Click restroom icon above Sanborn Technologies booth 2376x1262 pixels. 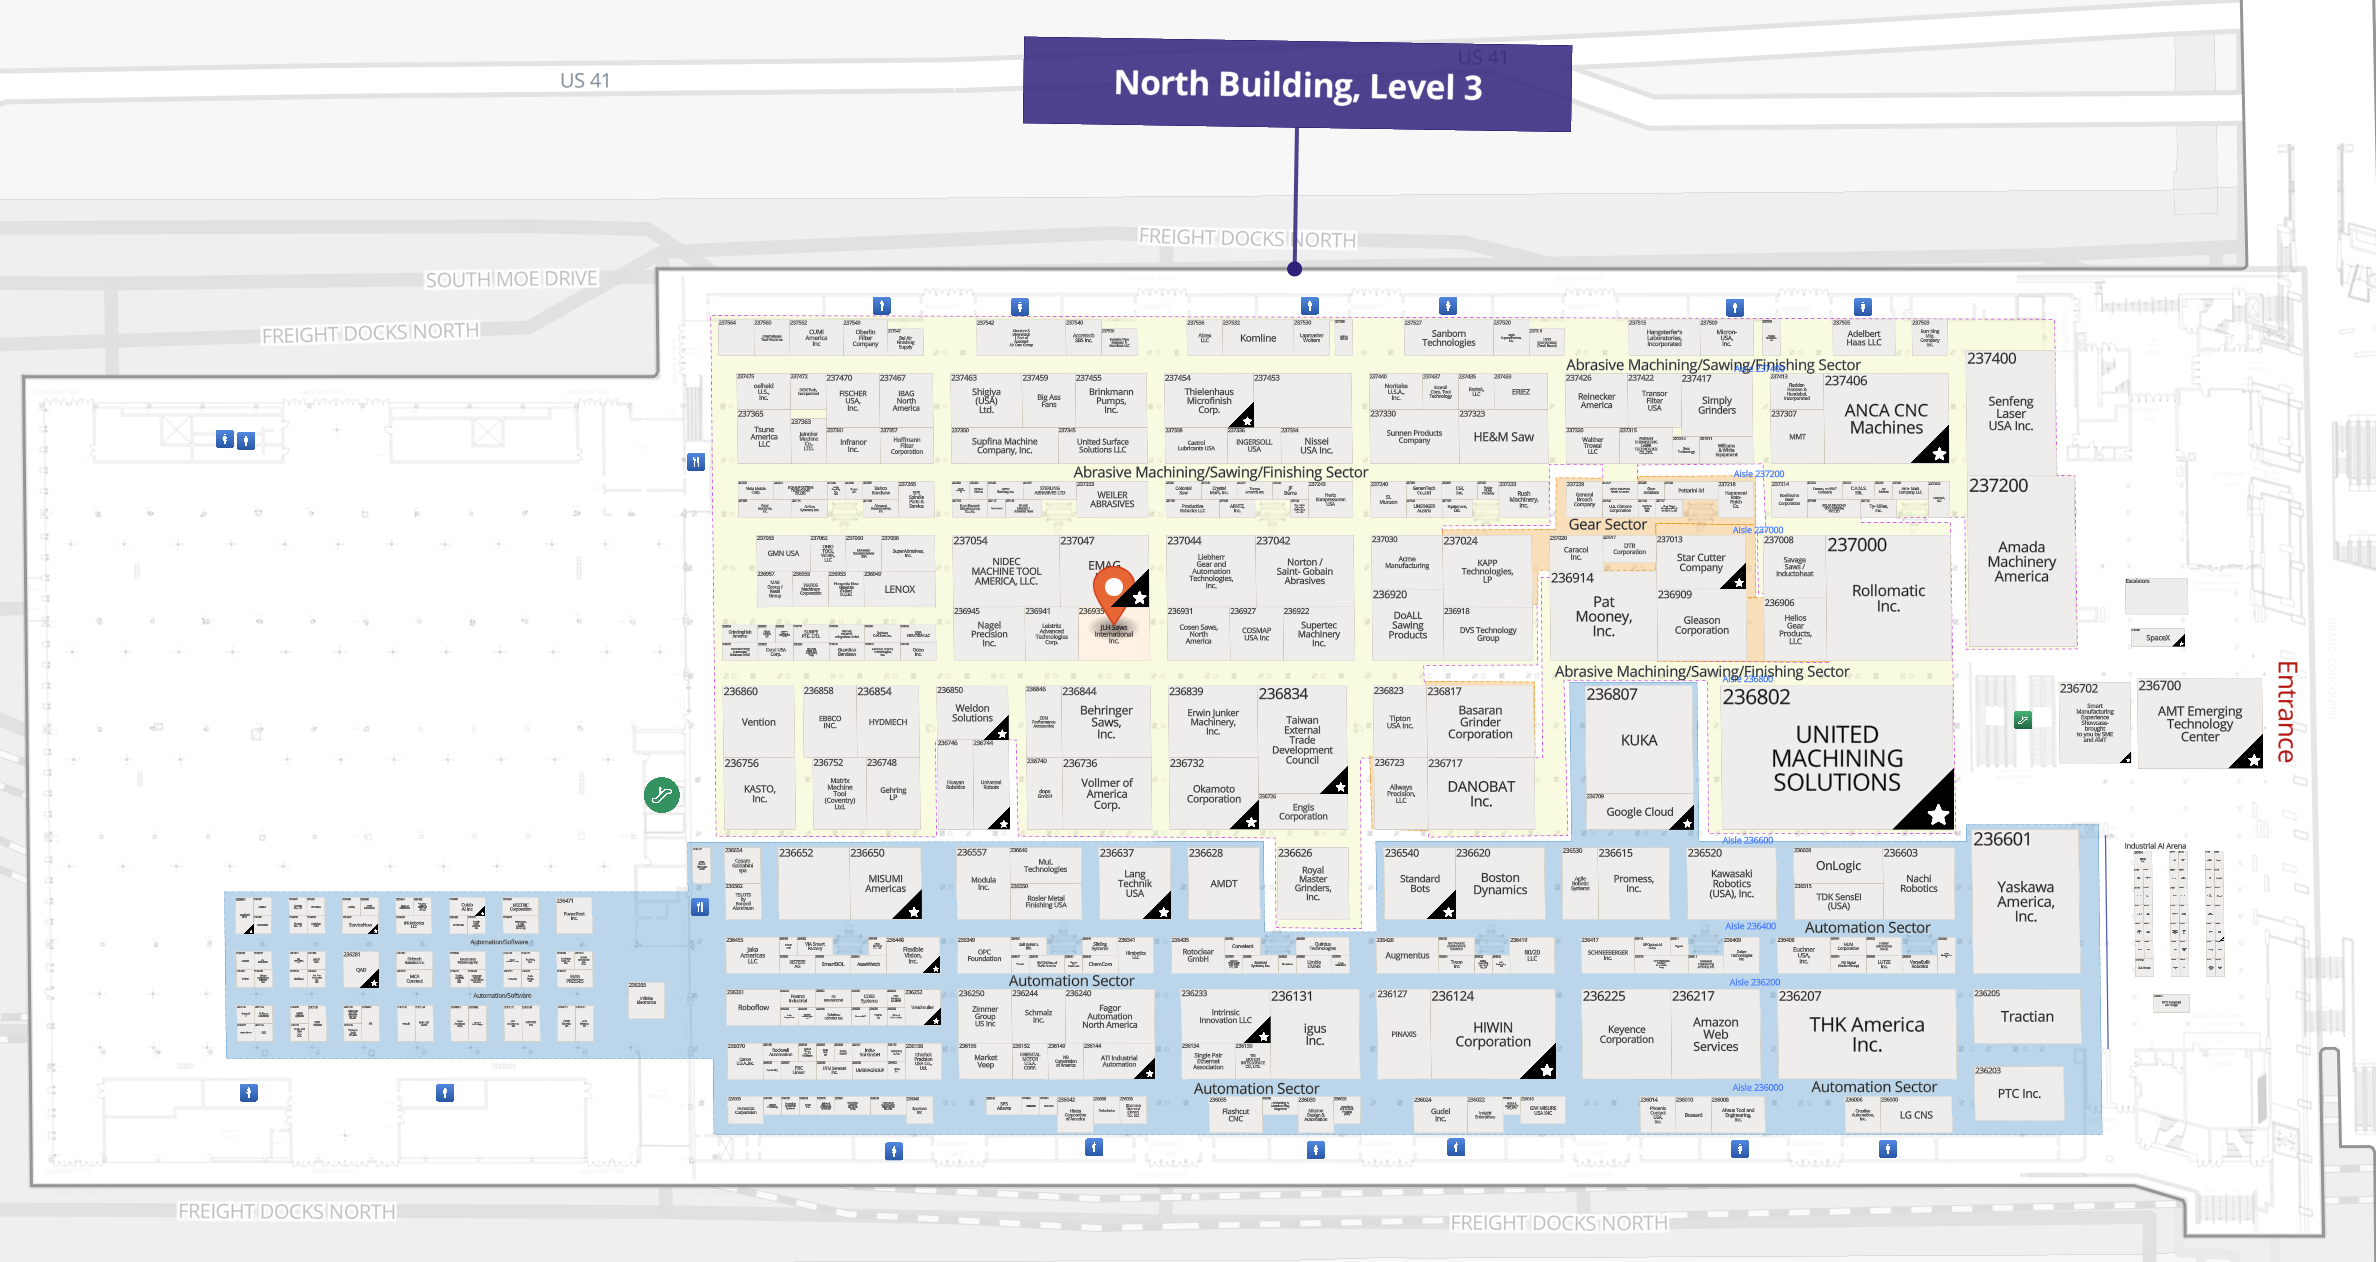tap(1447, 305)
